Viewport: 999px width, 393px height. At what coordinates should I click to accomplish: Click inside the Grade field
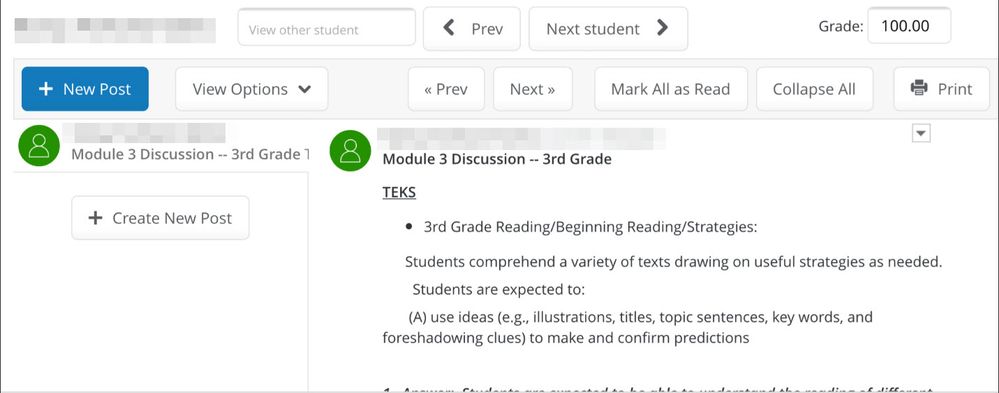click(909, 26)
